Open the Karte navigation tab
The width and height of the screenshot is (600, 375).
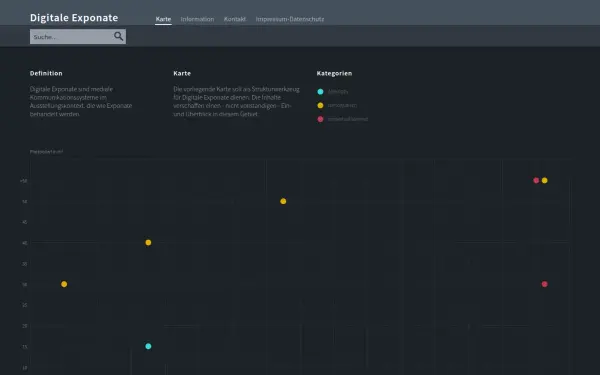tap(163, 19)
